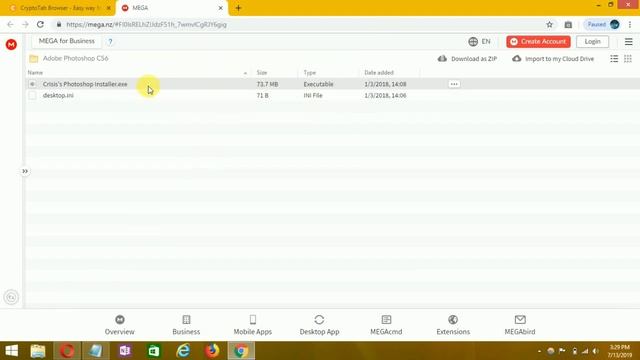
Task: Click the Adobe Photoshop CS6 folder name
Action: pyautogui.click(x=76, y=58)
